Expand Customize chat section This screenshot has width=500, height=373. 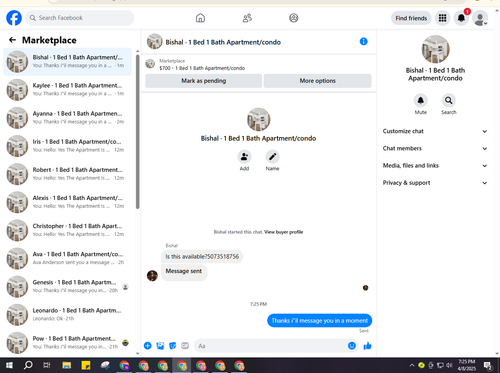(435, 131)
